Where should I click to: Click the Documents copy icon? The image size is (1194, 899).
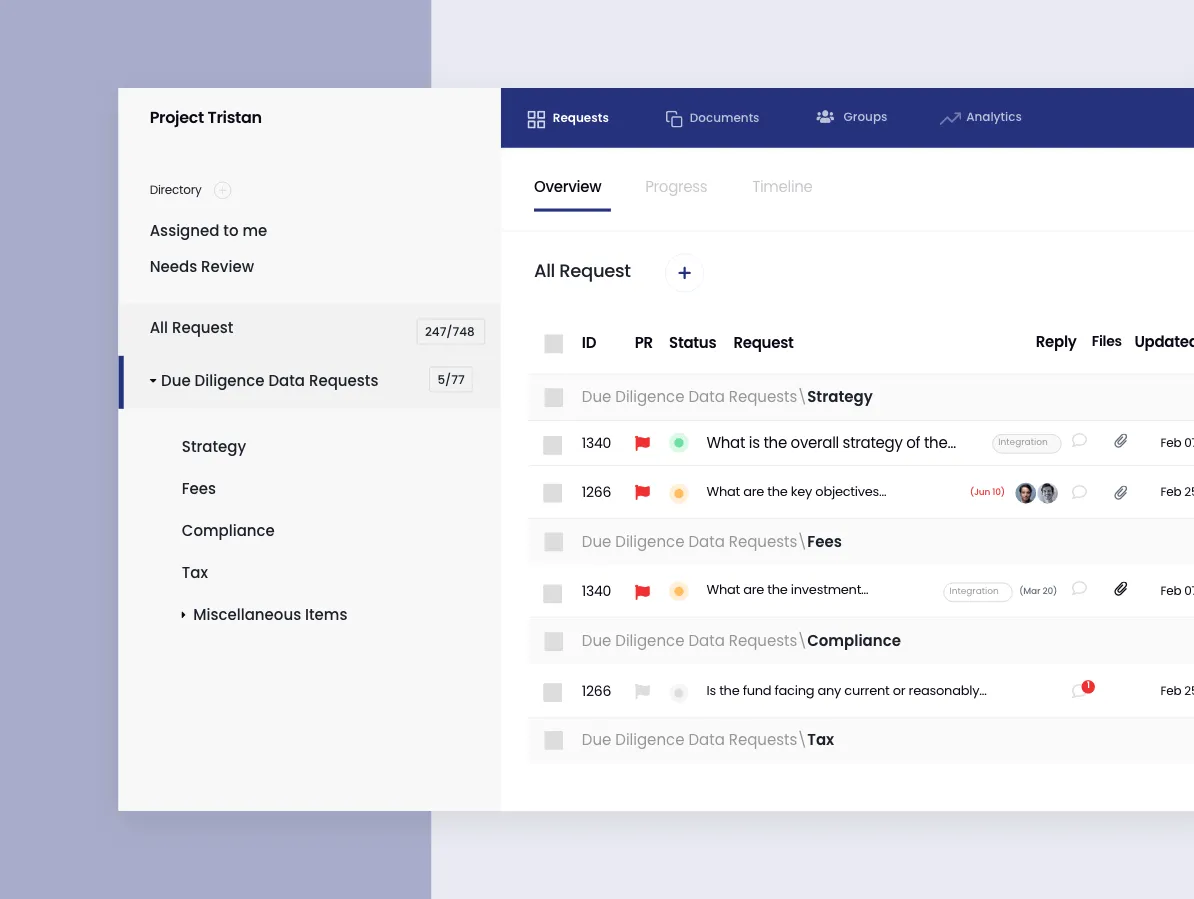point(674,119)
